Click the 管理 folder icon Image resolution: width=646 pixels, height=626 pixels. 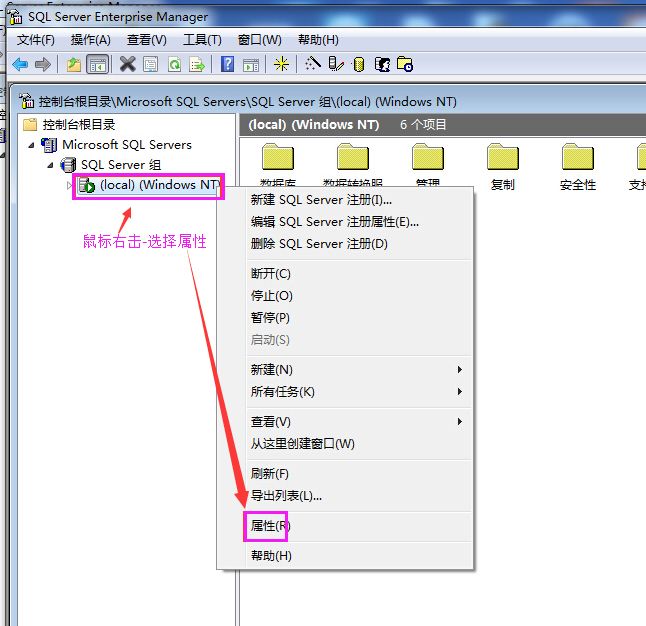pyautogui.click(x=428, y=157)
